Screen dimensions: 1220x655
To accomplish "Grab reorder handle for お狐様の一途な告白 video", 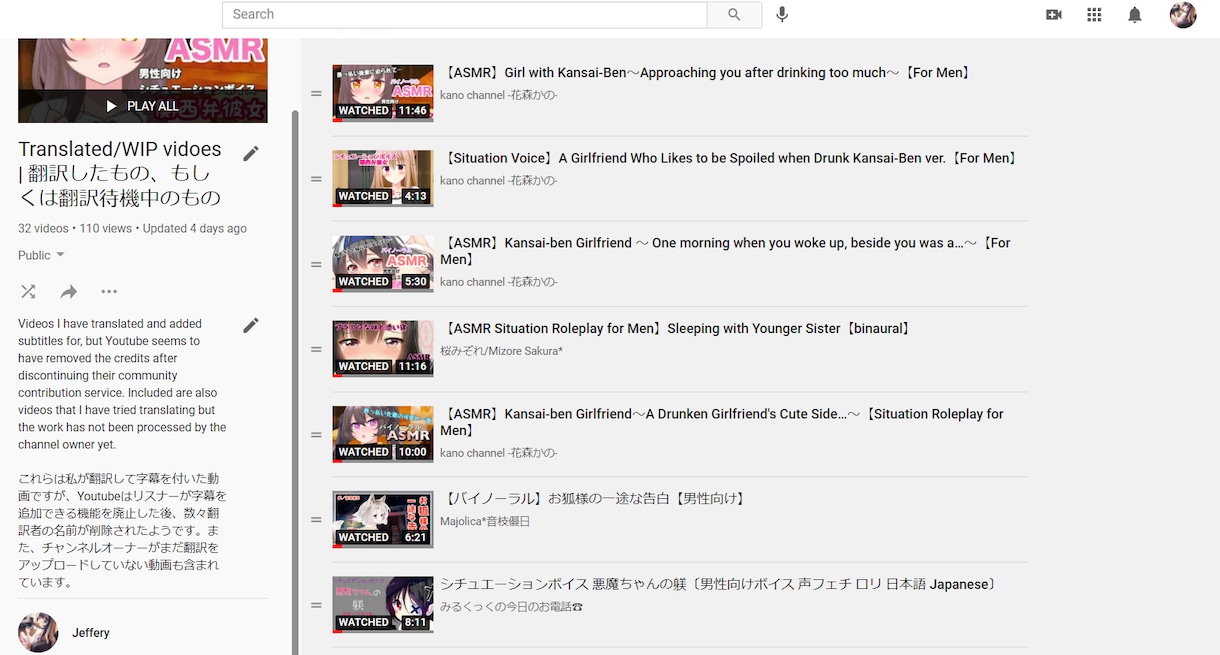I will coord(316,520).
